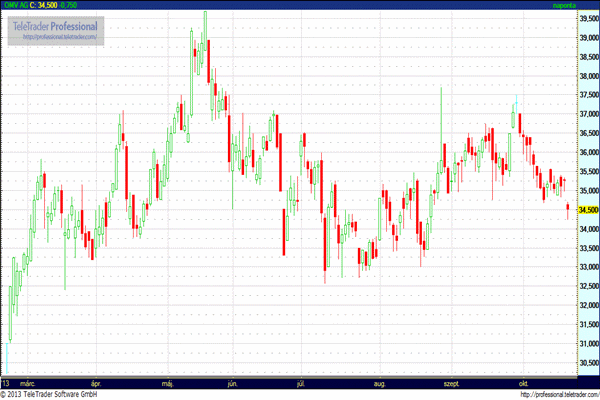The width and height of the screenshot is (600, 400).
Task: Select the 39,500 price axis label
Action: pos(585,19)
